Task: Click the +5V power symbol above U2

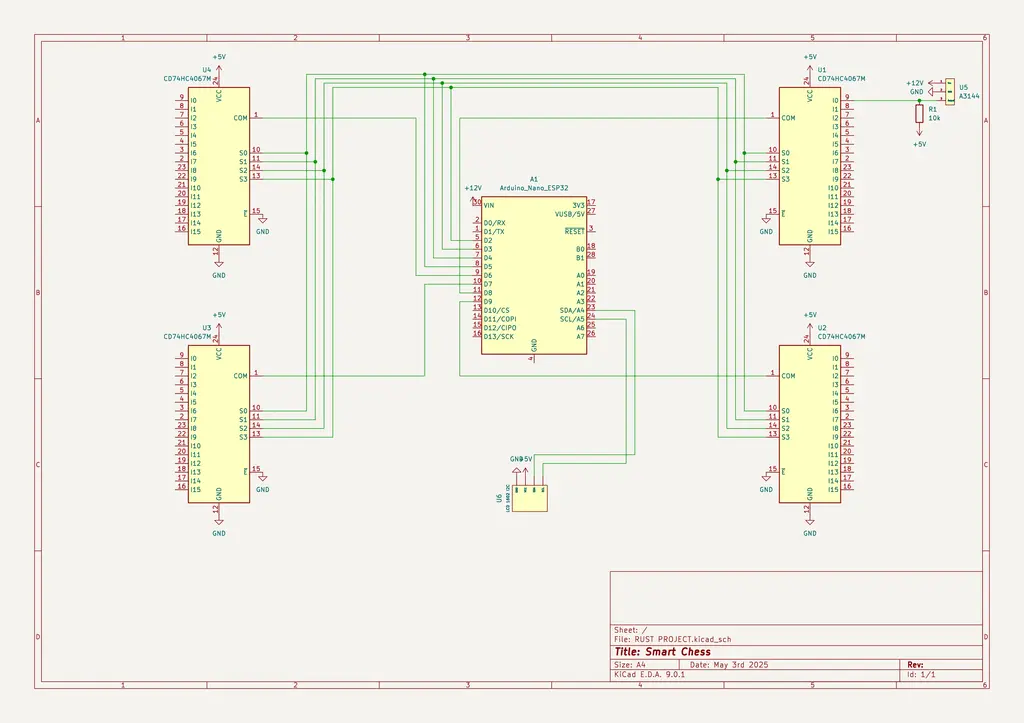Action: pos(810,322)
